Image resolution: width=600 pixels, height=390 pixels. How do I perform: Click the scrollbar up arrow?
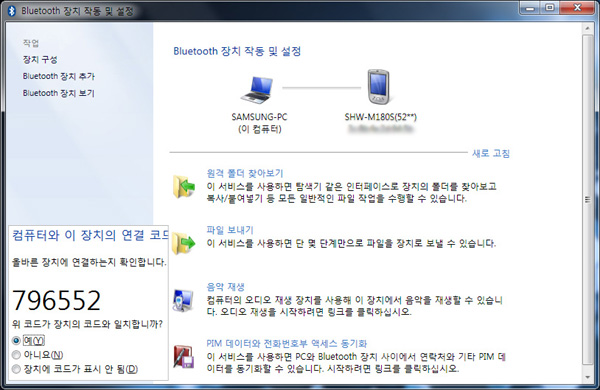[587, 28]
